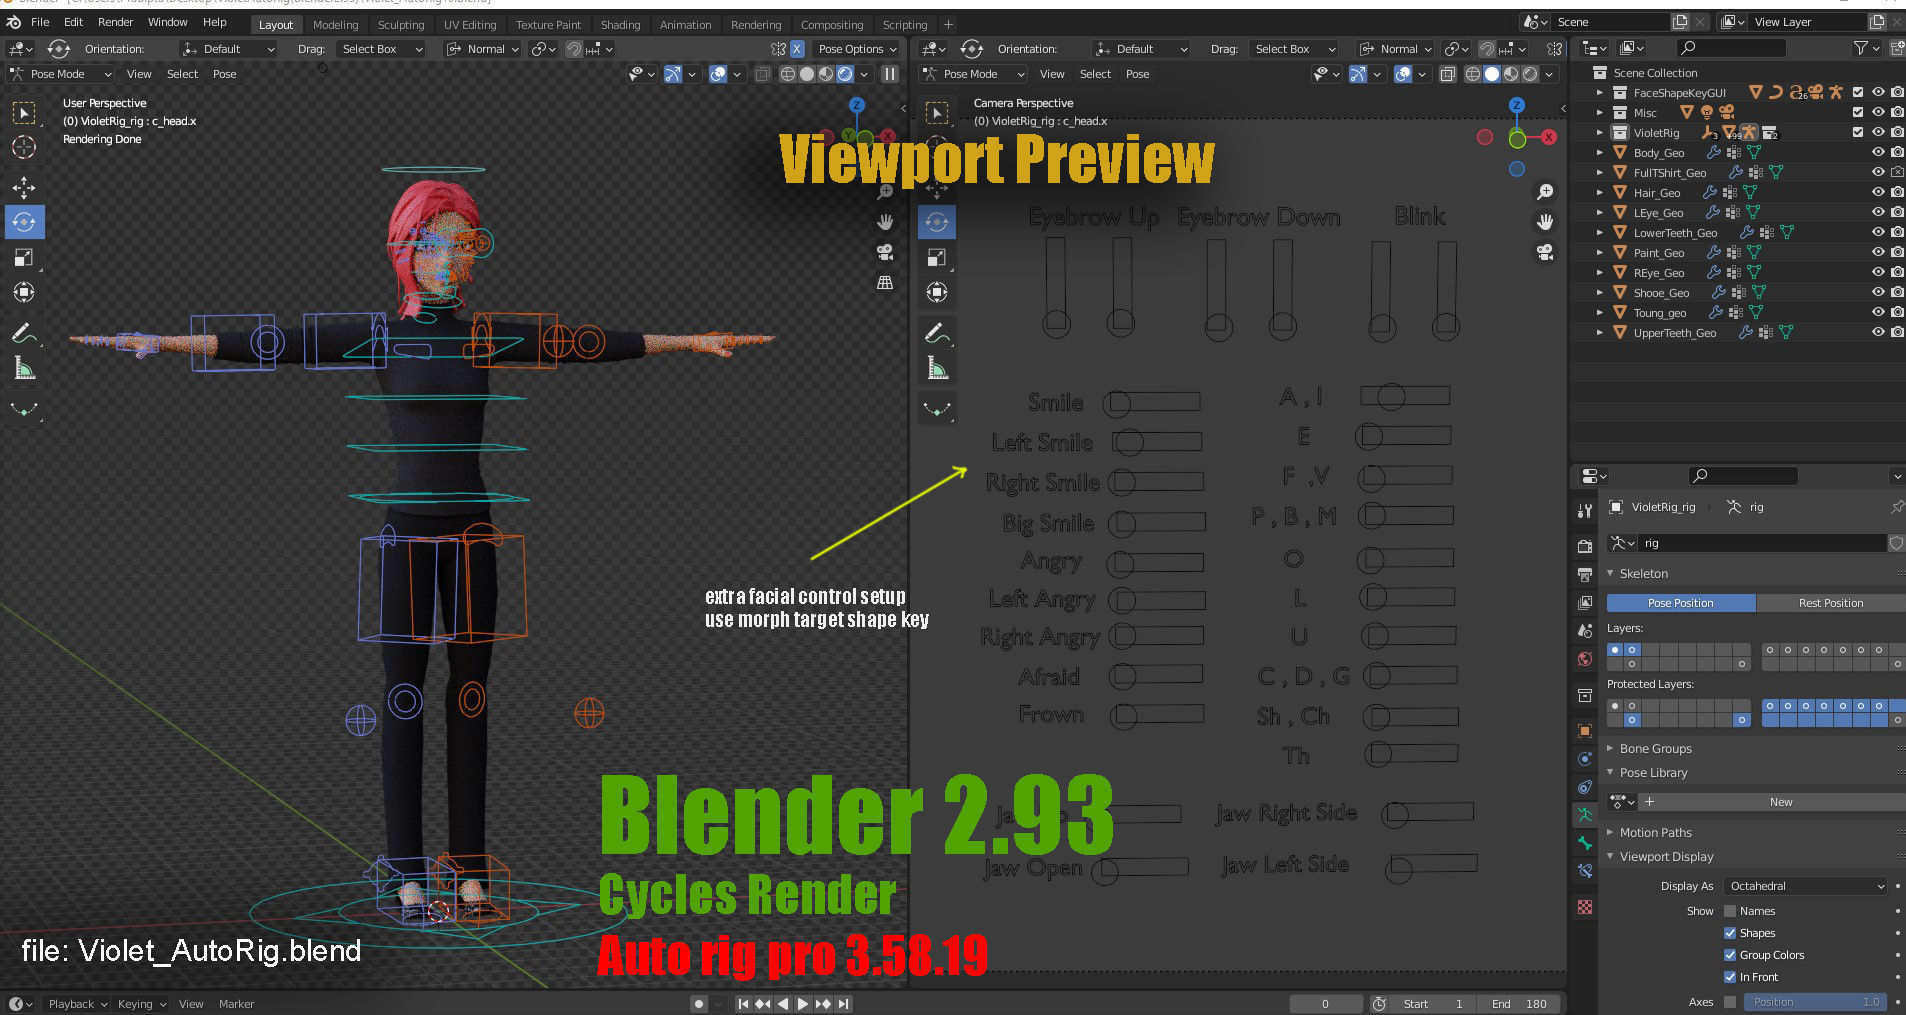Screen dimensions: 1906x1015
Task: Open the Pose Mode dropdown in left viewport
Action: [x=62, y=74]
